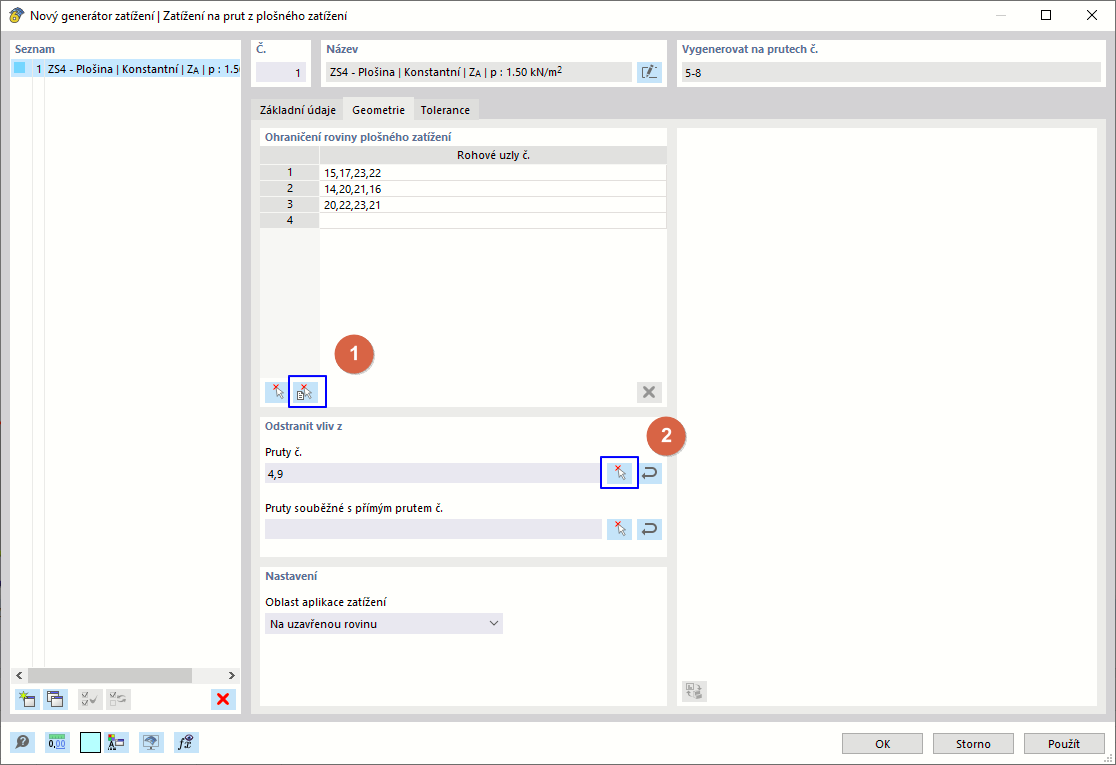The image size is (1116, 765).
Task: Switch to Základní údaje tab
Action: coord(298,110)
